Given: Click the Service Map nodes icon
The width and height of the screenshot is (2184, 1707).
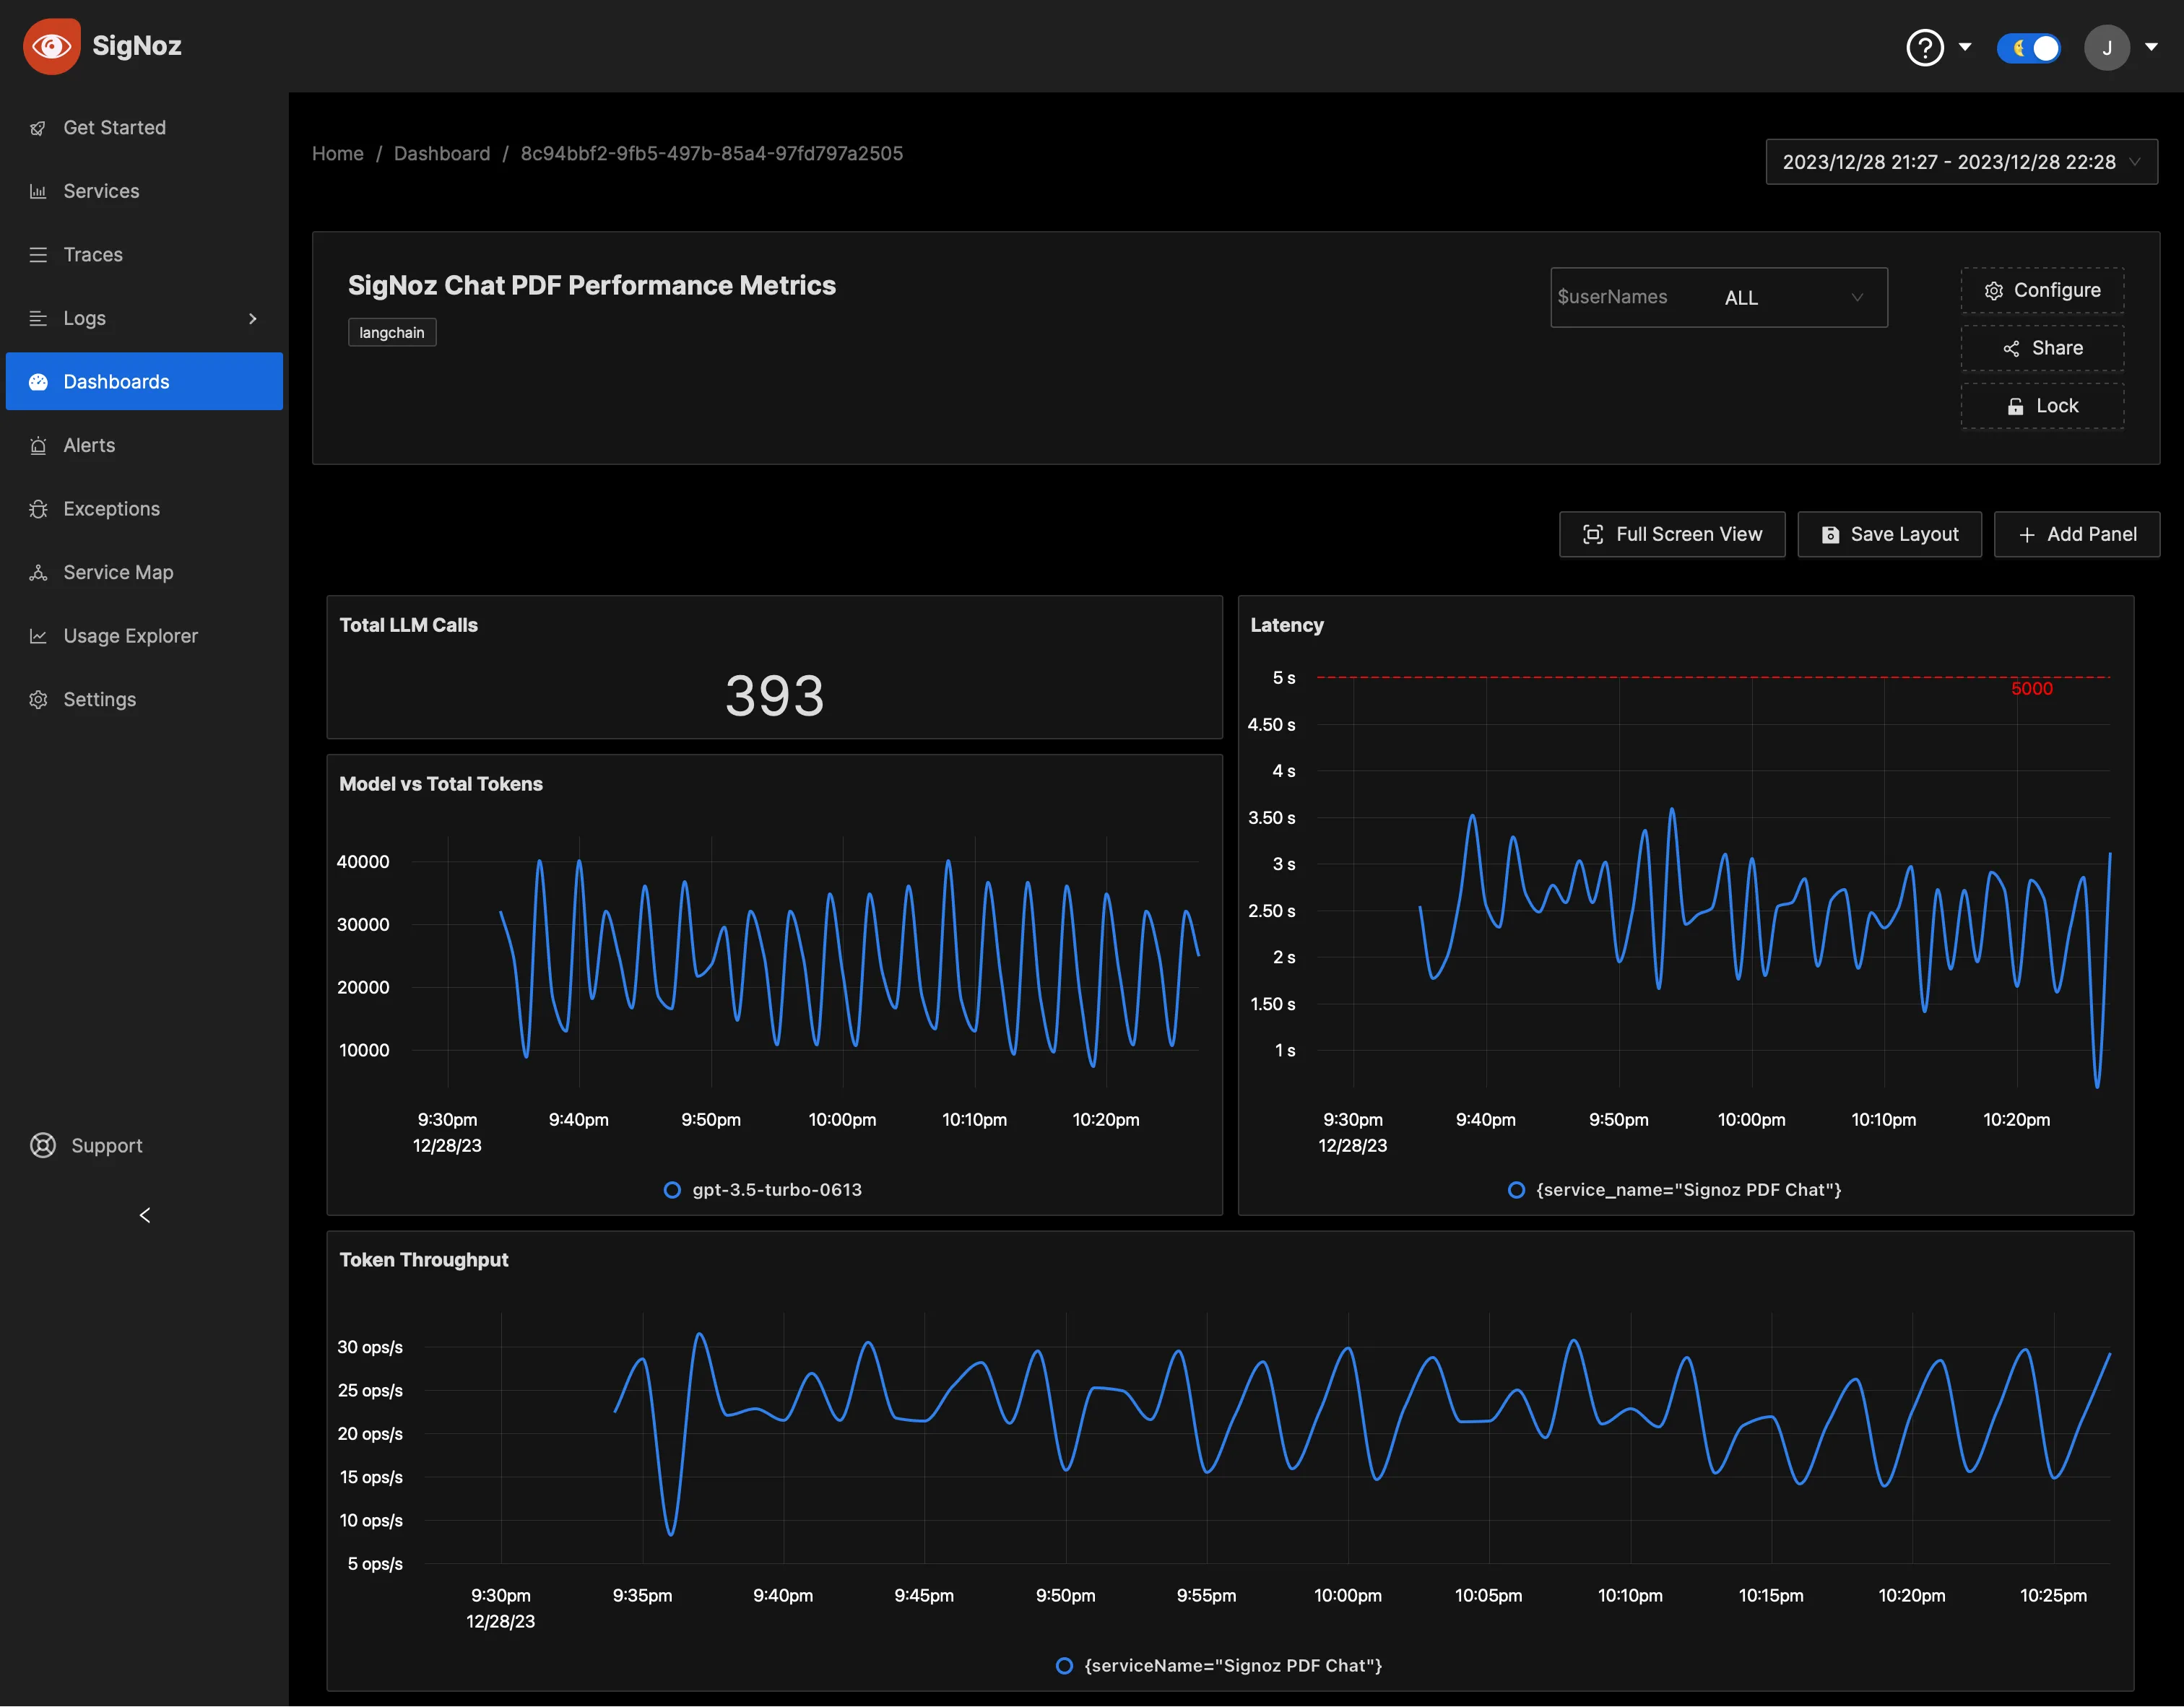Looking at the screenshot, I should tap(38, 573).
